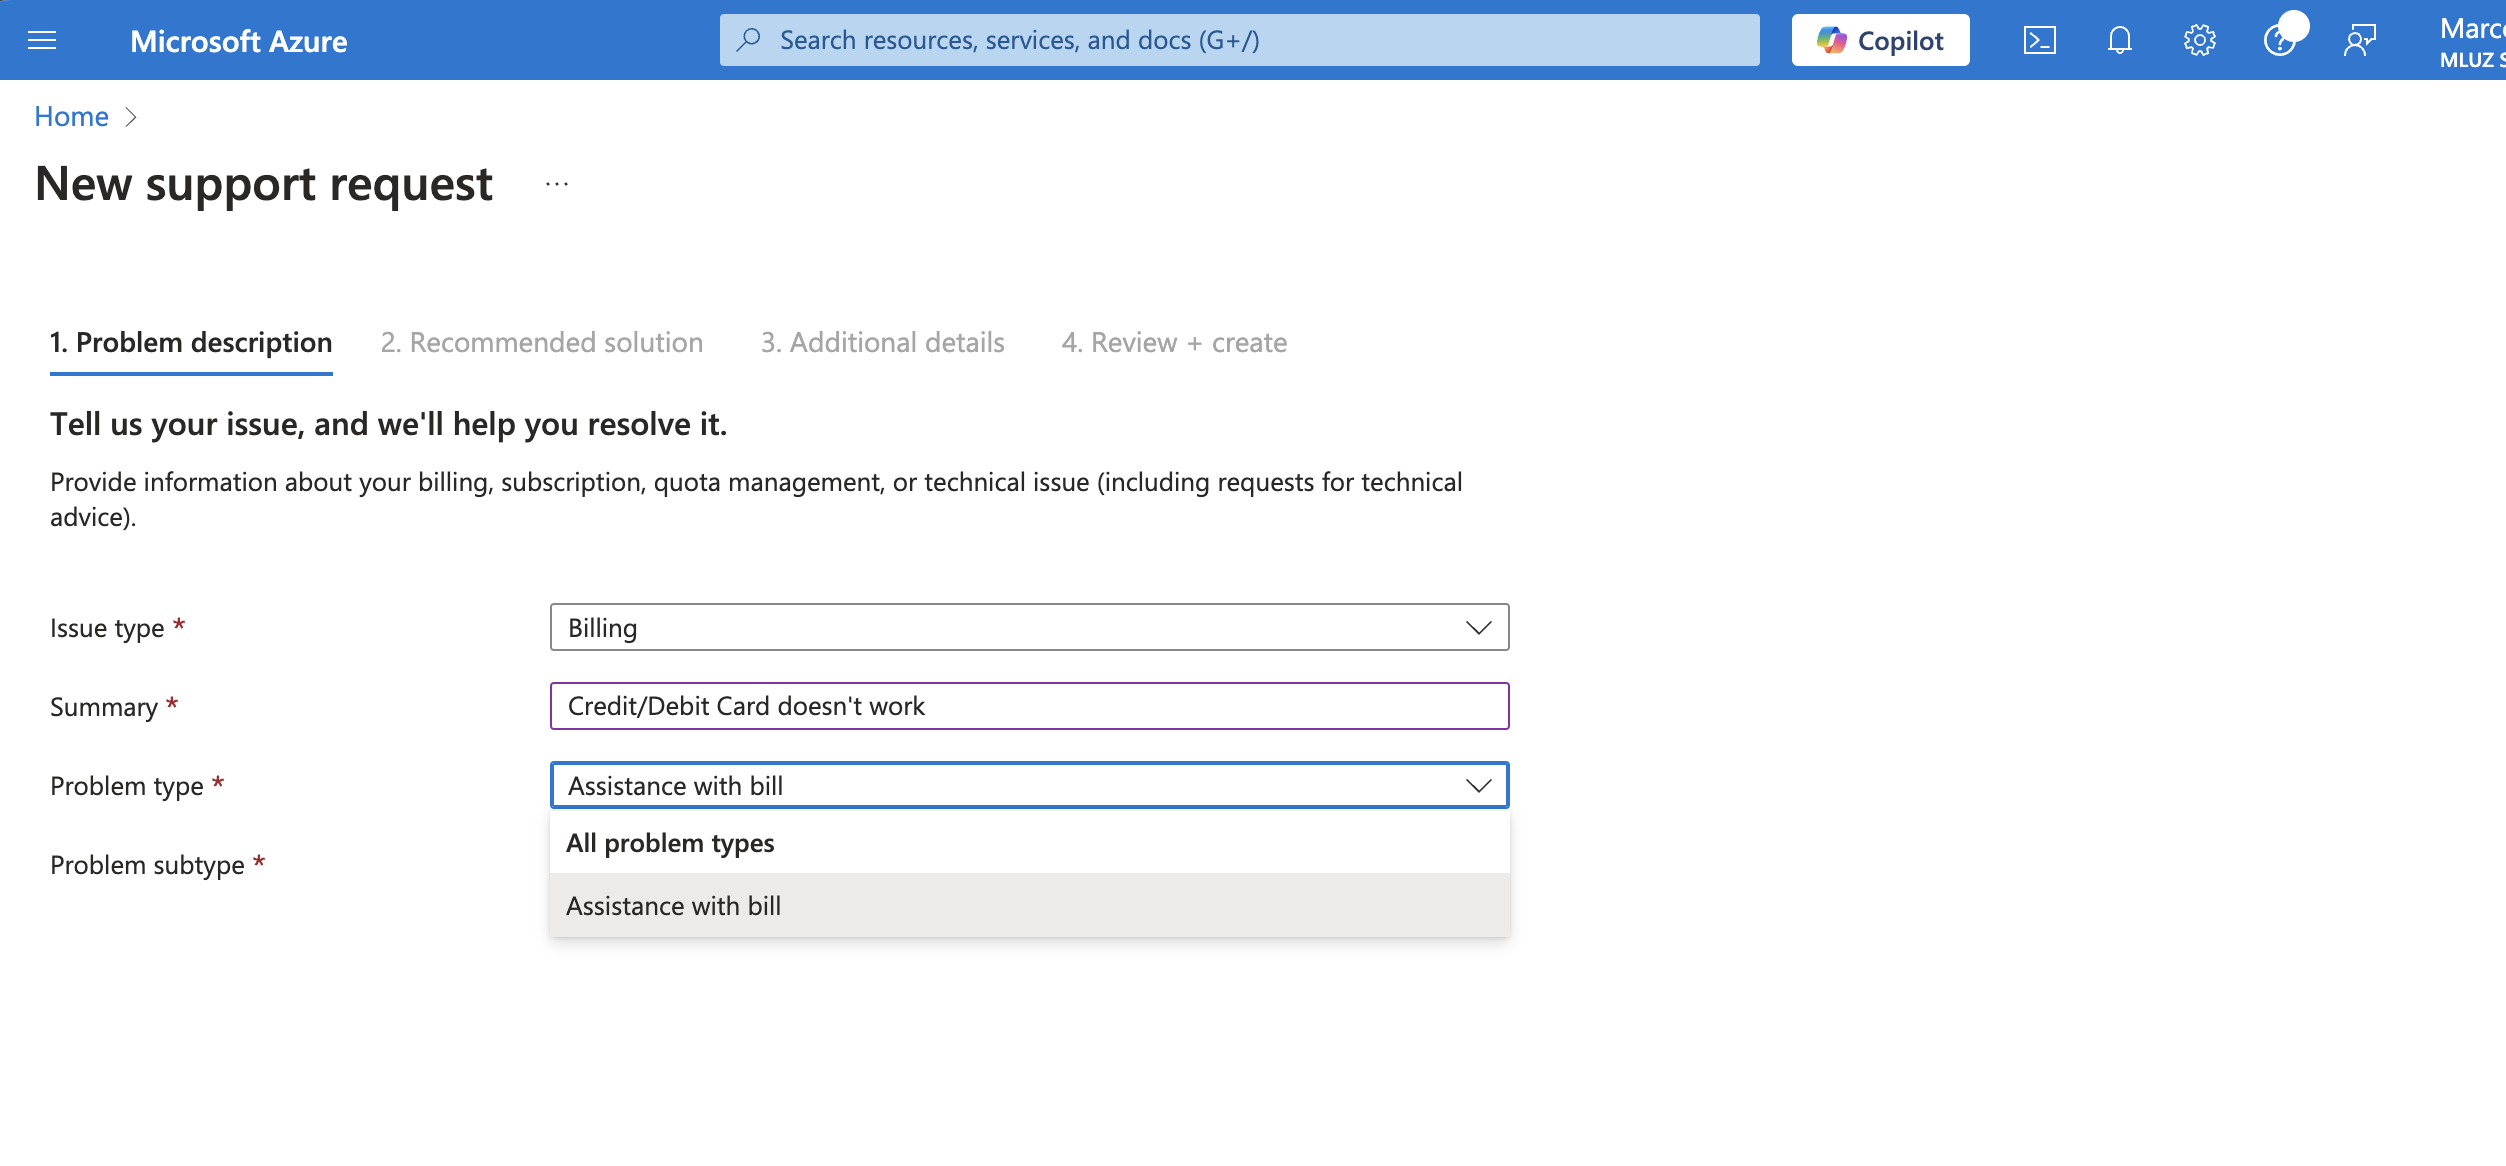Launch Azure Cloud Shell from the top bar
Image resolution: width=2506 pixels, height=1166 pixels.
(2040, 40)
